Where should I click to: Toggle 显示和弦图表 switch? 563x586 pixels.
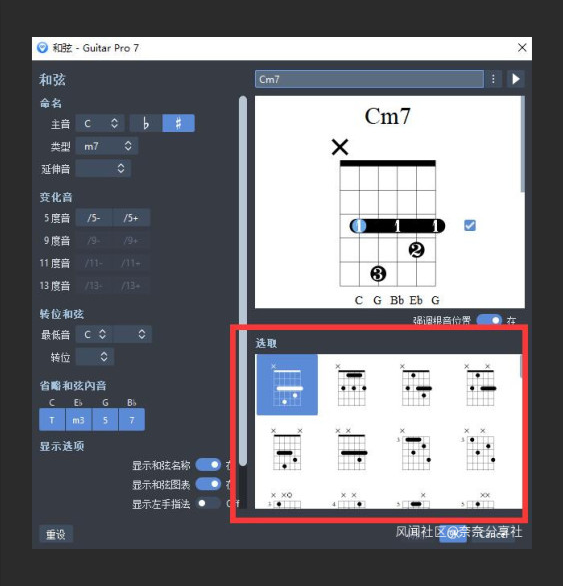209,484
